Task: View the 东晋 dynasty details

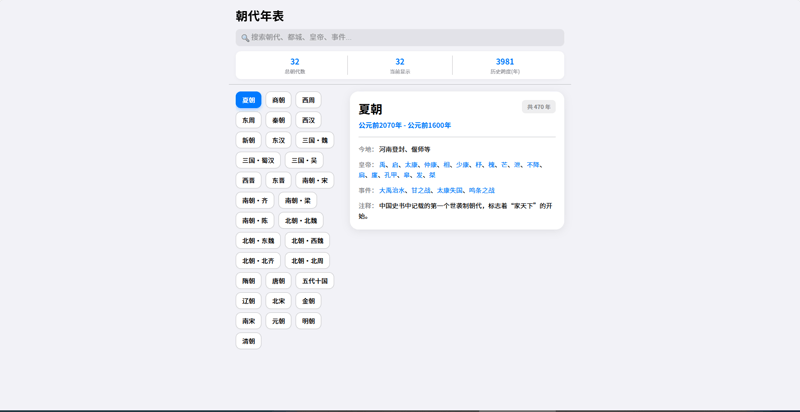Action: pyautogui.click(x=279, y=181)
